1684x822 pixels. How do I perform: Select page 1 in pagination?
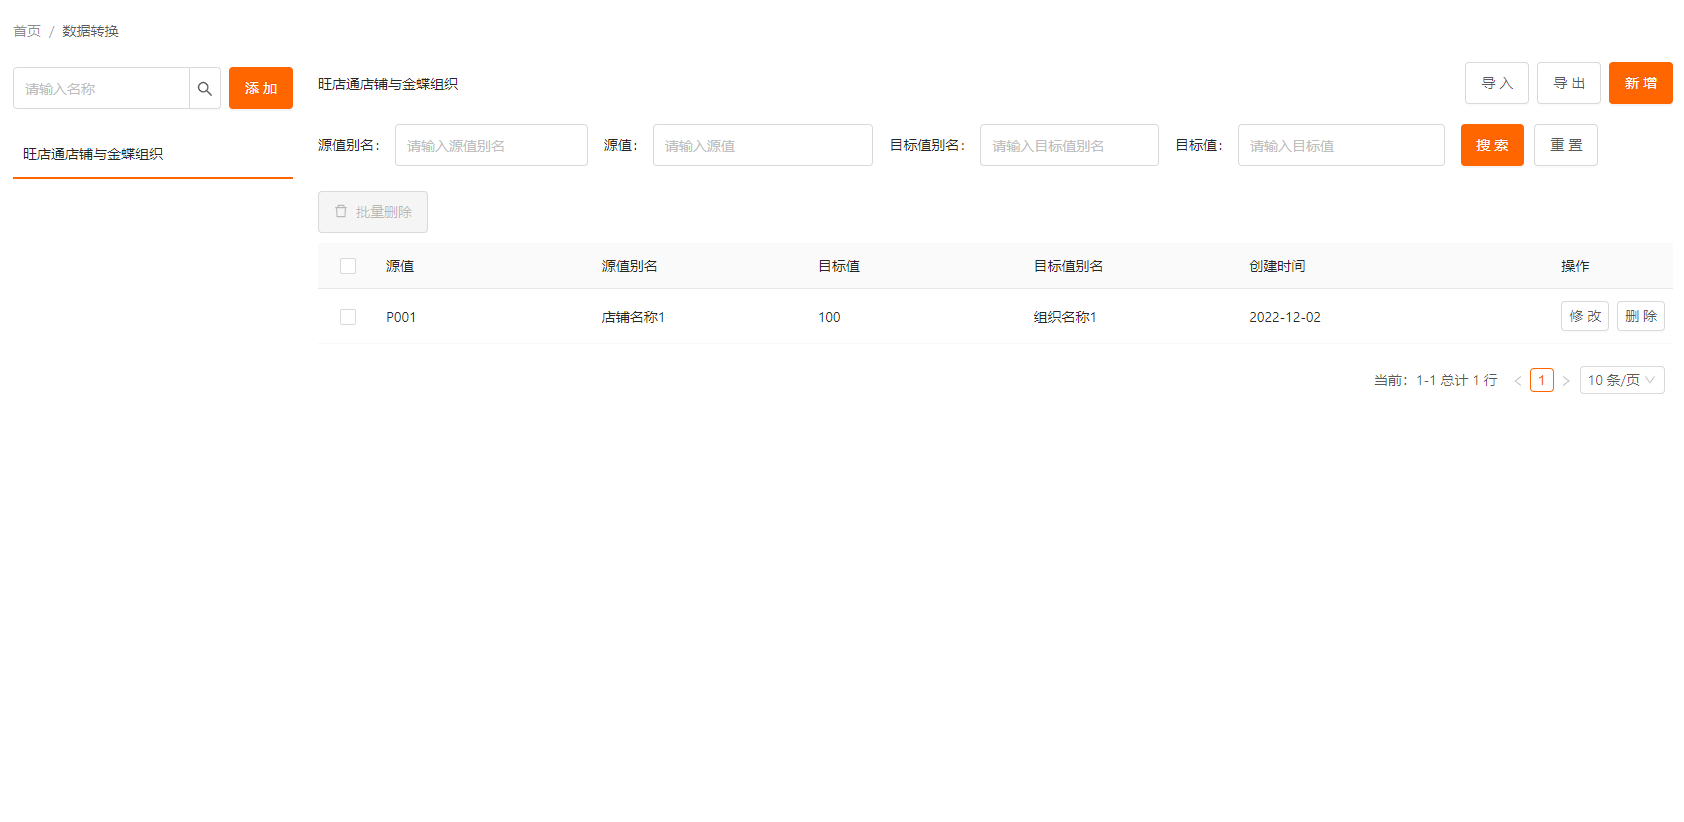click(1541, 380)
